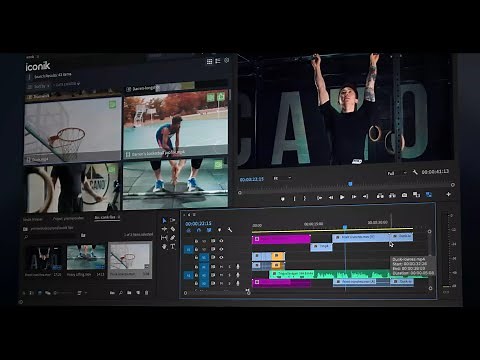Toggle Linked Selection in timeline
This screenshot has width=480, height=360.
(209, 230)
